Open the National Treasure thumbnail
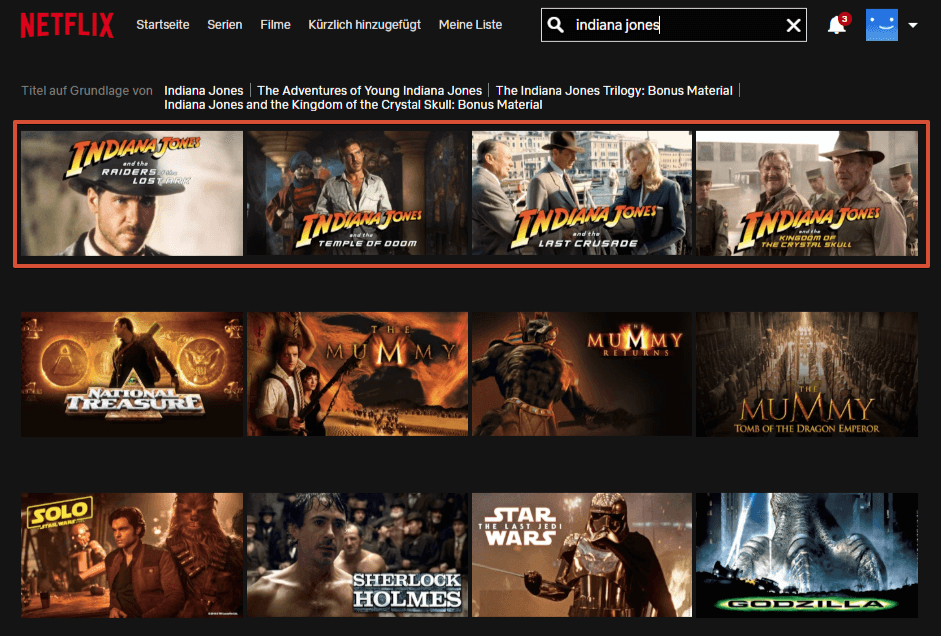Image resolution: width=941 pixels, height=636 pixels. (x=132, y=374)
